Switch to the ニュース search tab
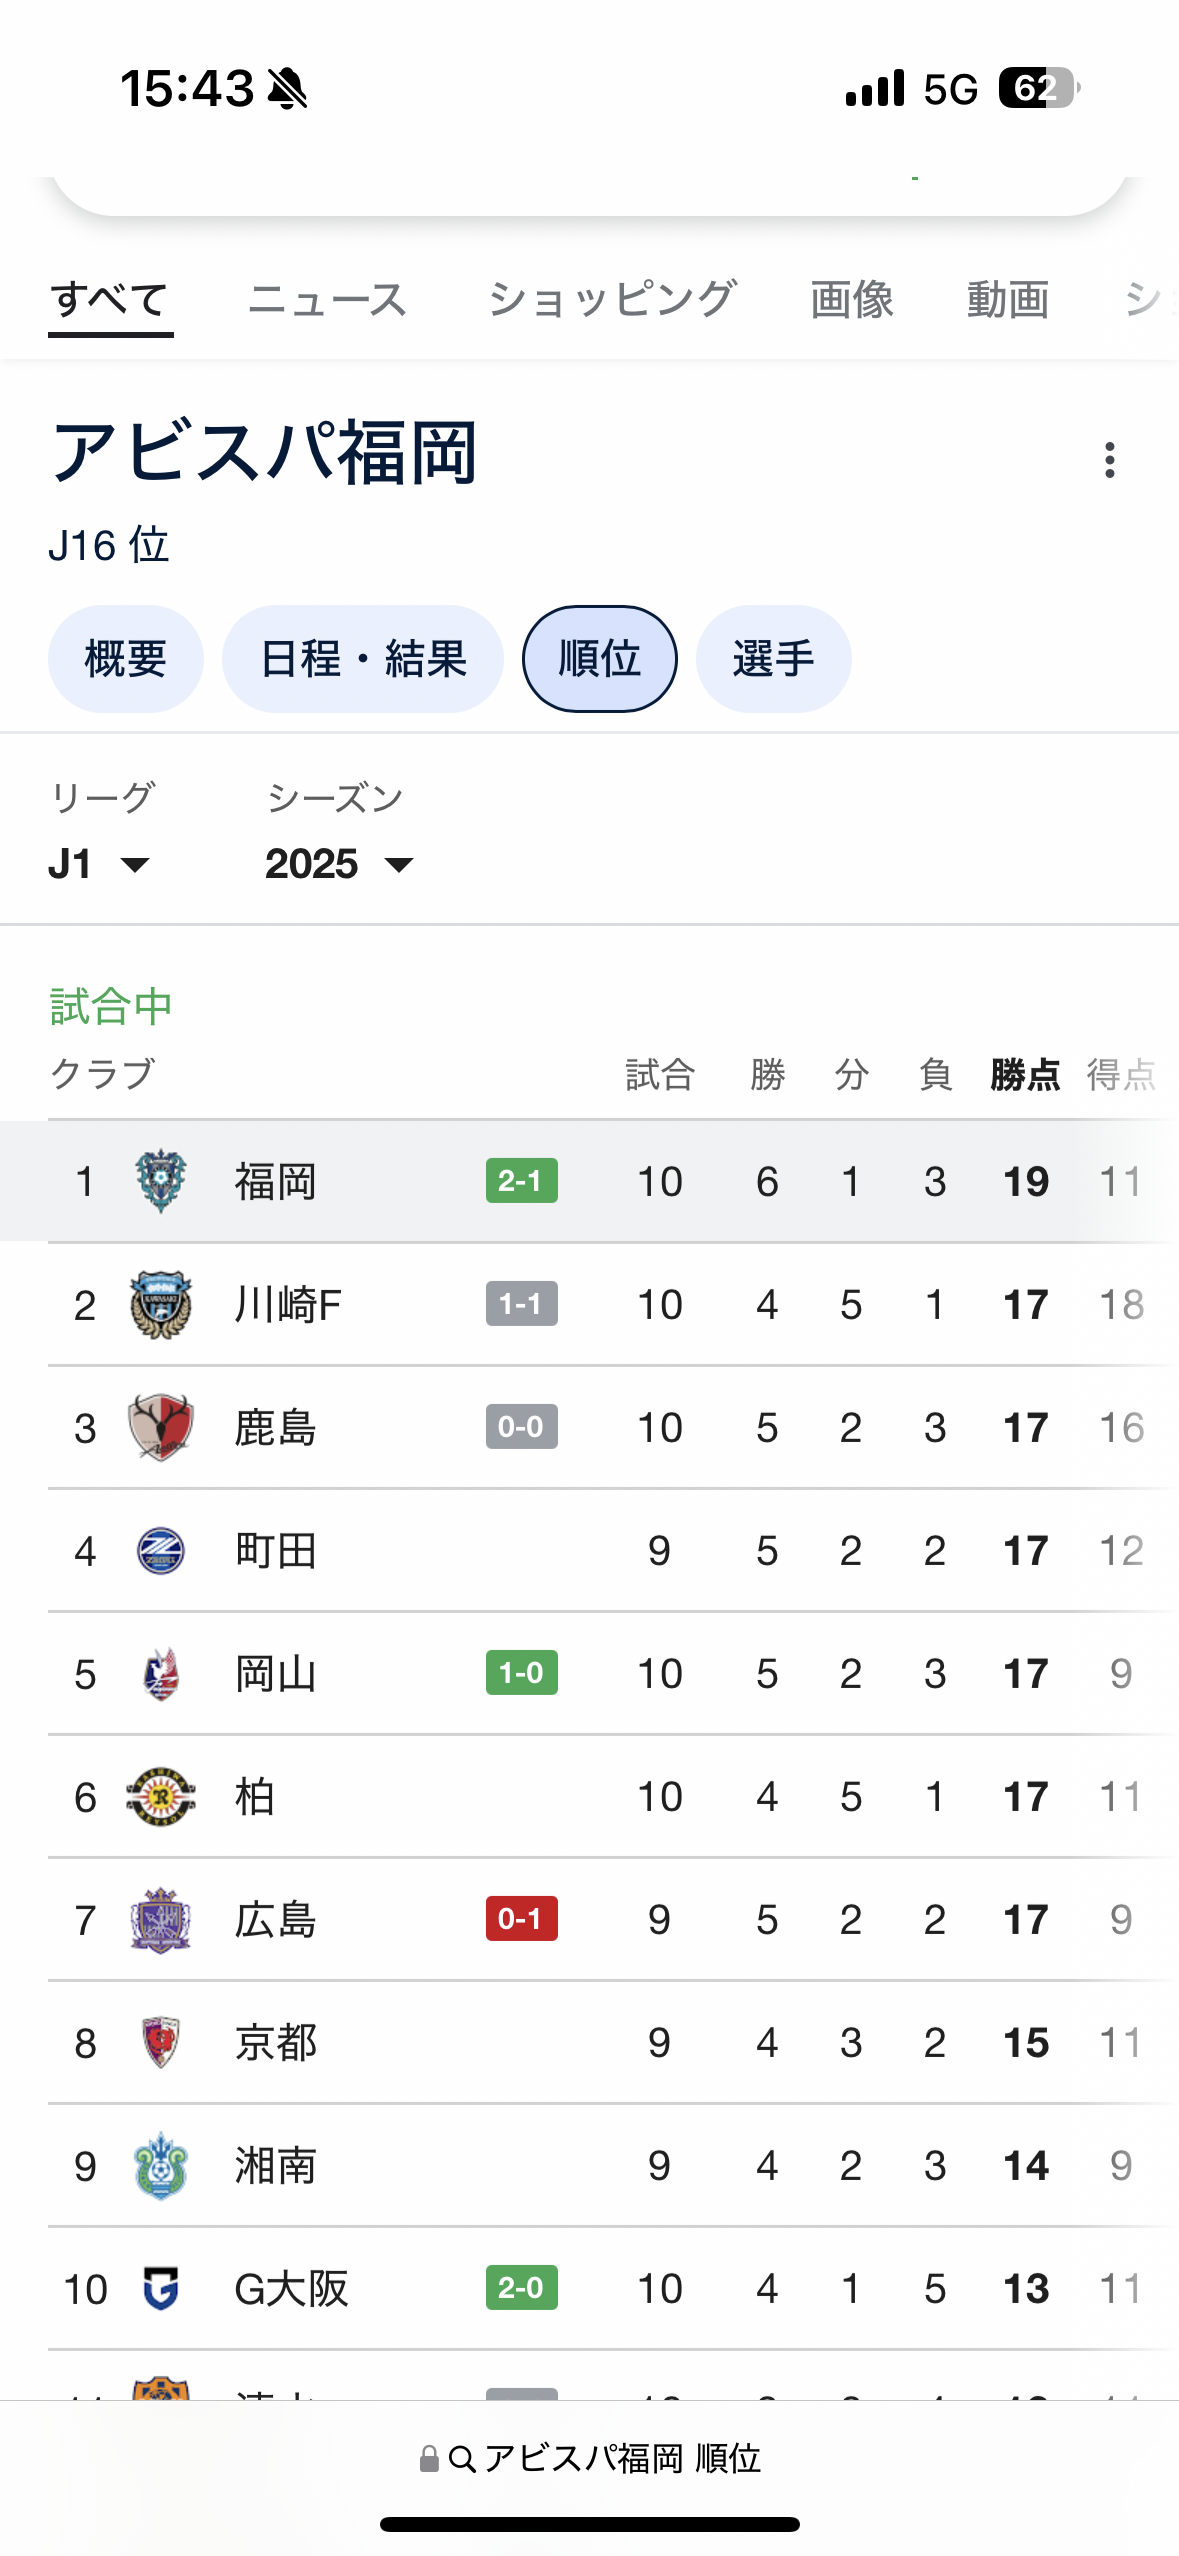The height and width of the screenshot is (2556, 1179). (327, 300)
